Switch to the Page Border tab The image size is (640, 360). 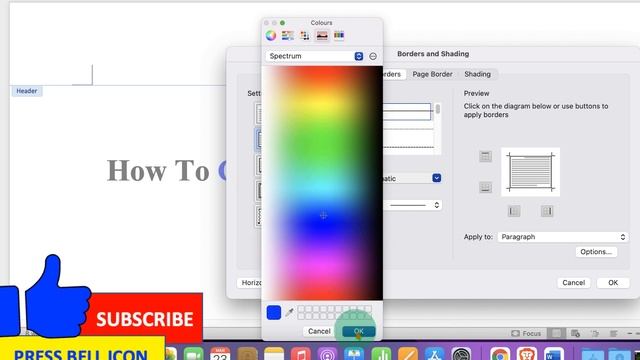(432, 74)
